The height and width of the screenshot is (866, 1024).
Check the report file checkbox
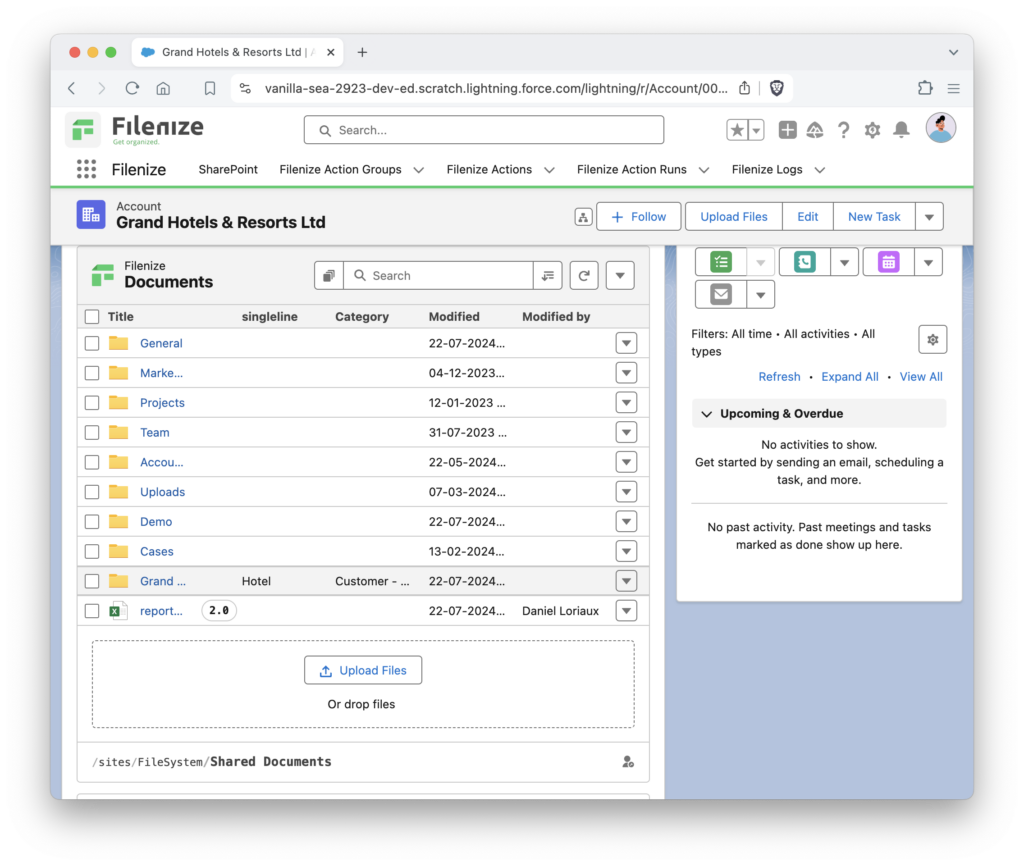tap(92, 611)
